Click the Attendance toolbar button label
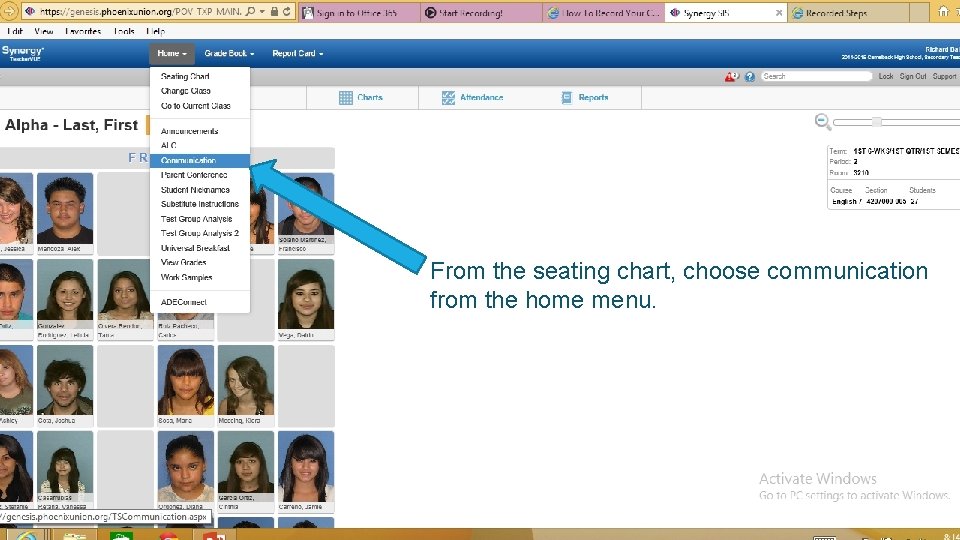This screenshot has width=960, height=540. [x=482, y=98]
